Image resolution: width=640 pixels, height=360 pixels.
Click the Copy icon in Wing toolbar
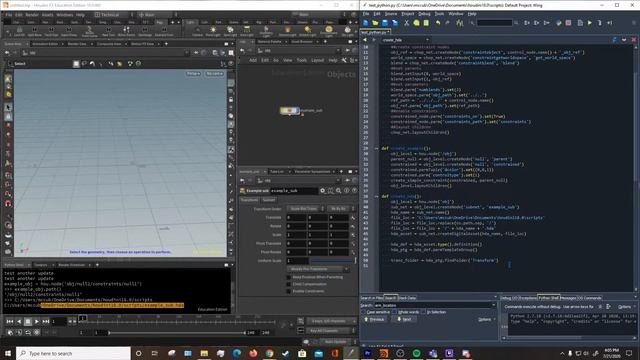[x=416, y=23]
